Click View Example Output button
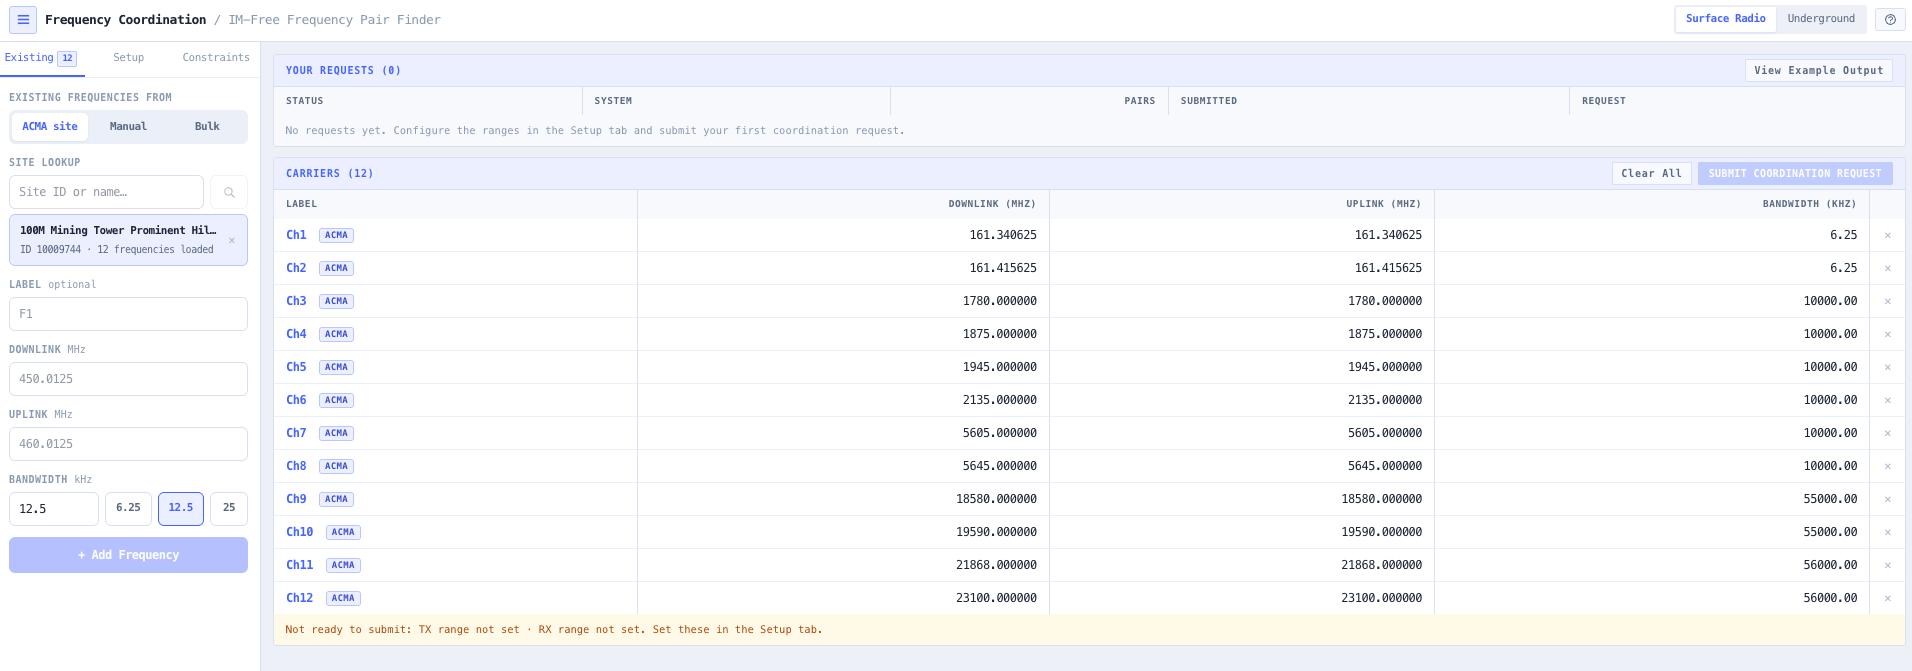1912x671 pixels. pyautogui.click(x=1818, y=71)
